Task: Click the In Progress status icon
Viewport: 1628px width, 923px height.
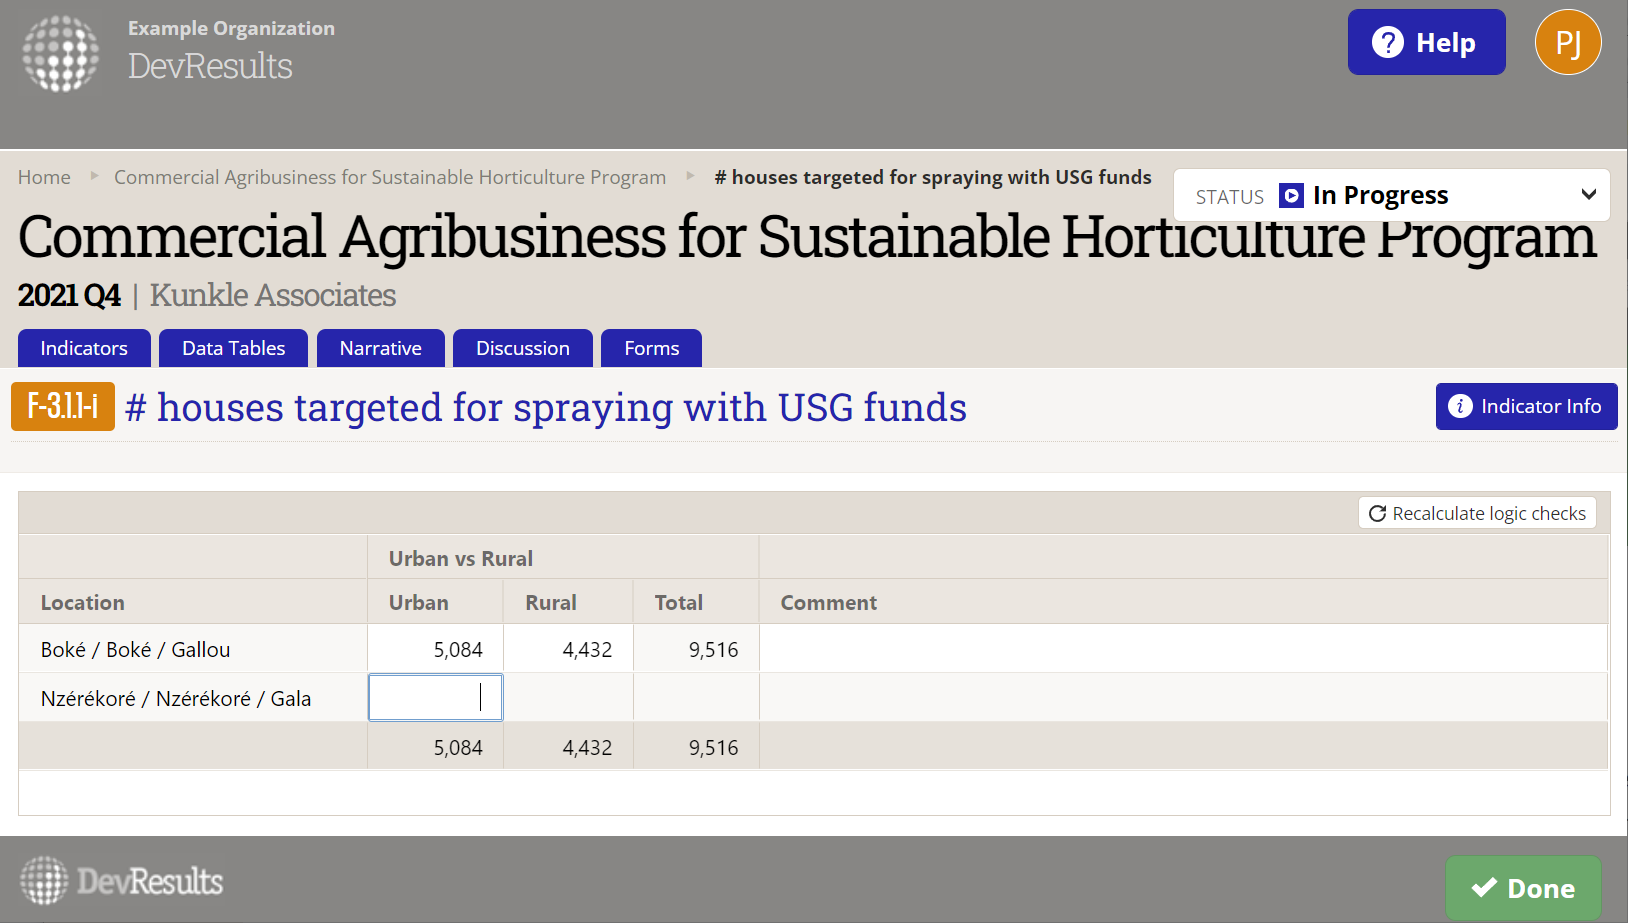Action: (x=1291, y=195)
